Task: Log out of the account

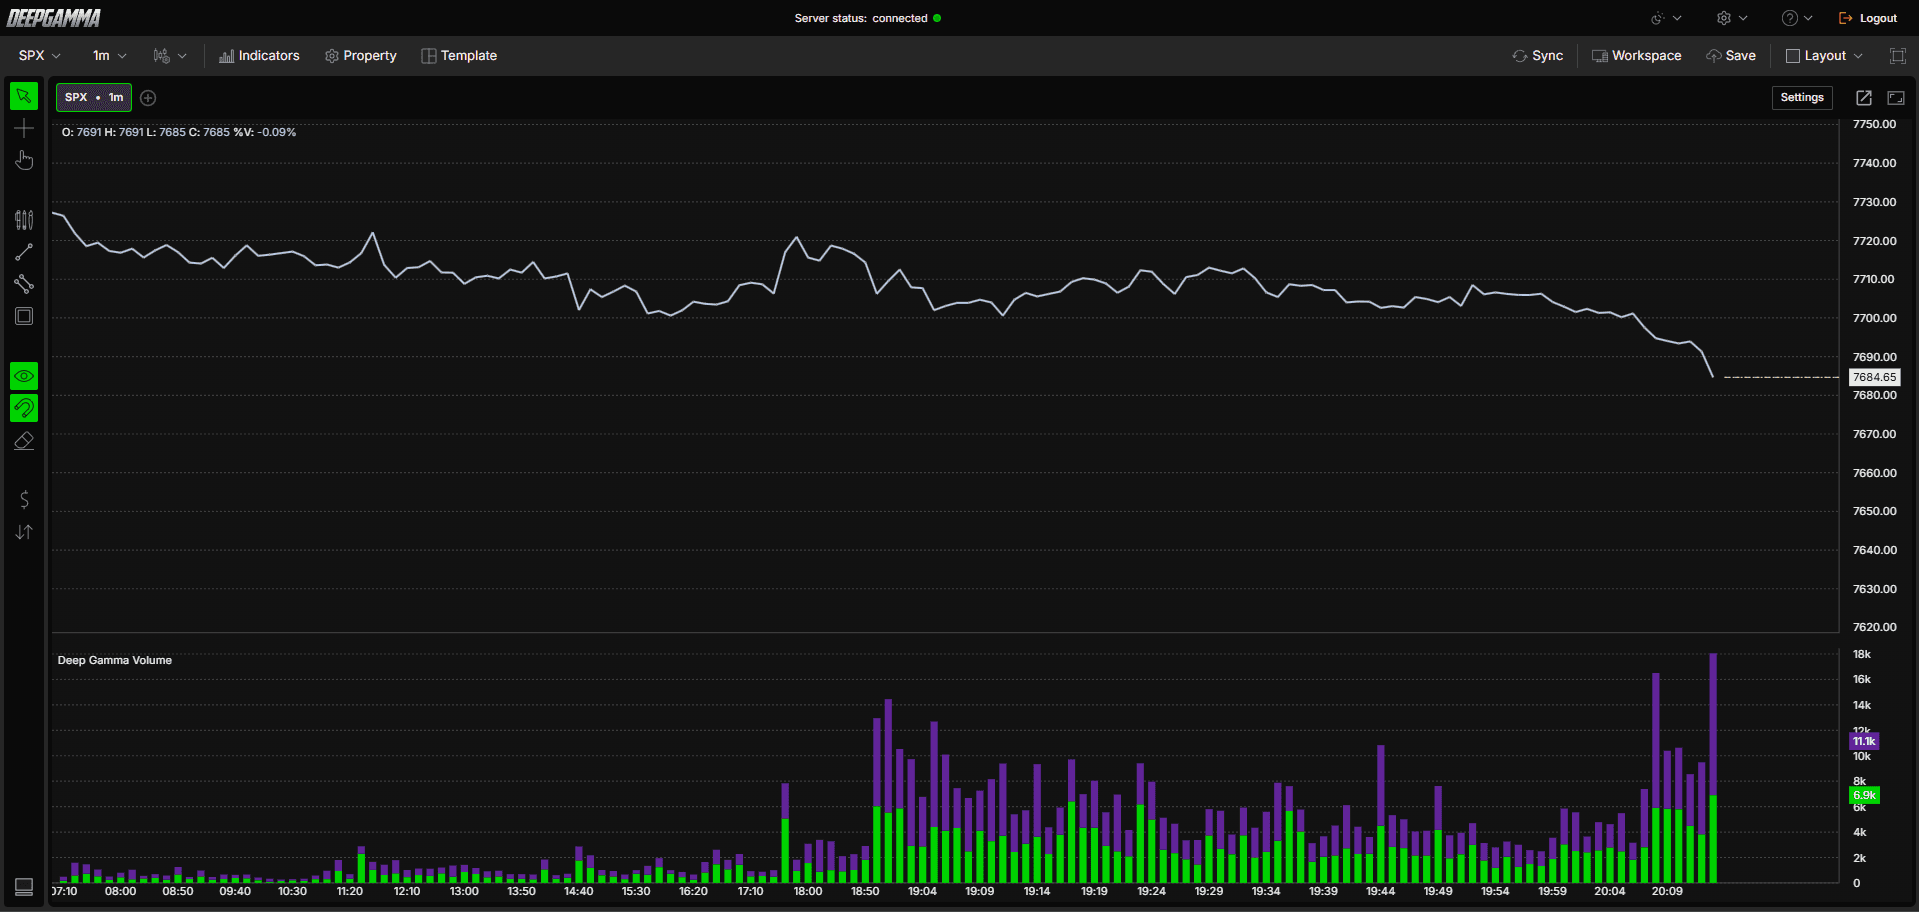Action: (1868, 18)
